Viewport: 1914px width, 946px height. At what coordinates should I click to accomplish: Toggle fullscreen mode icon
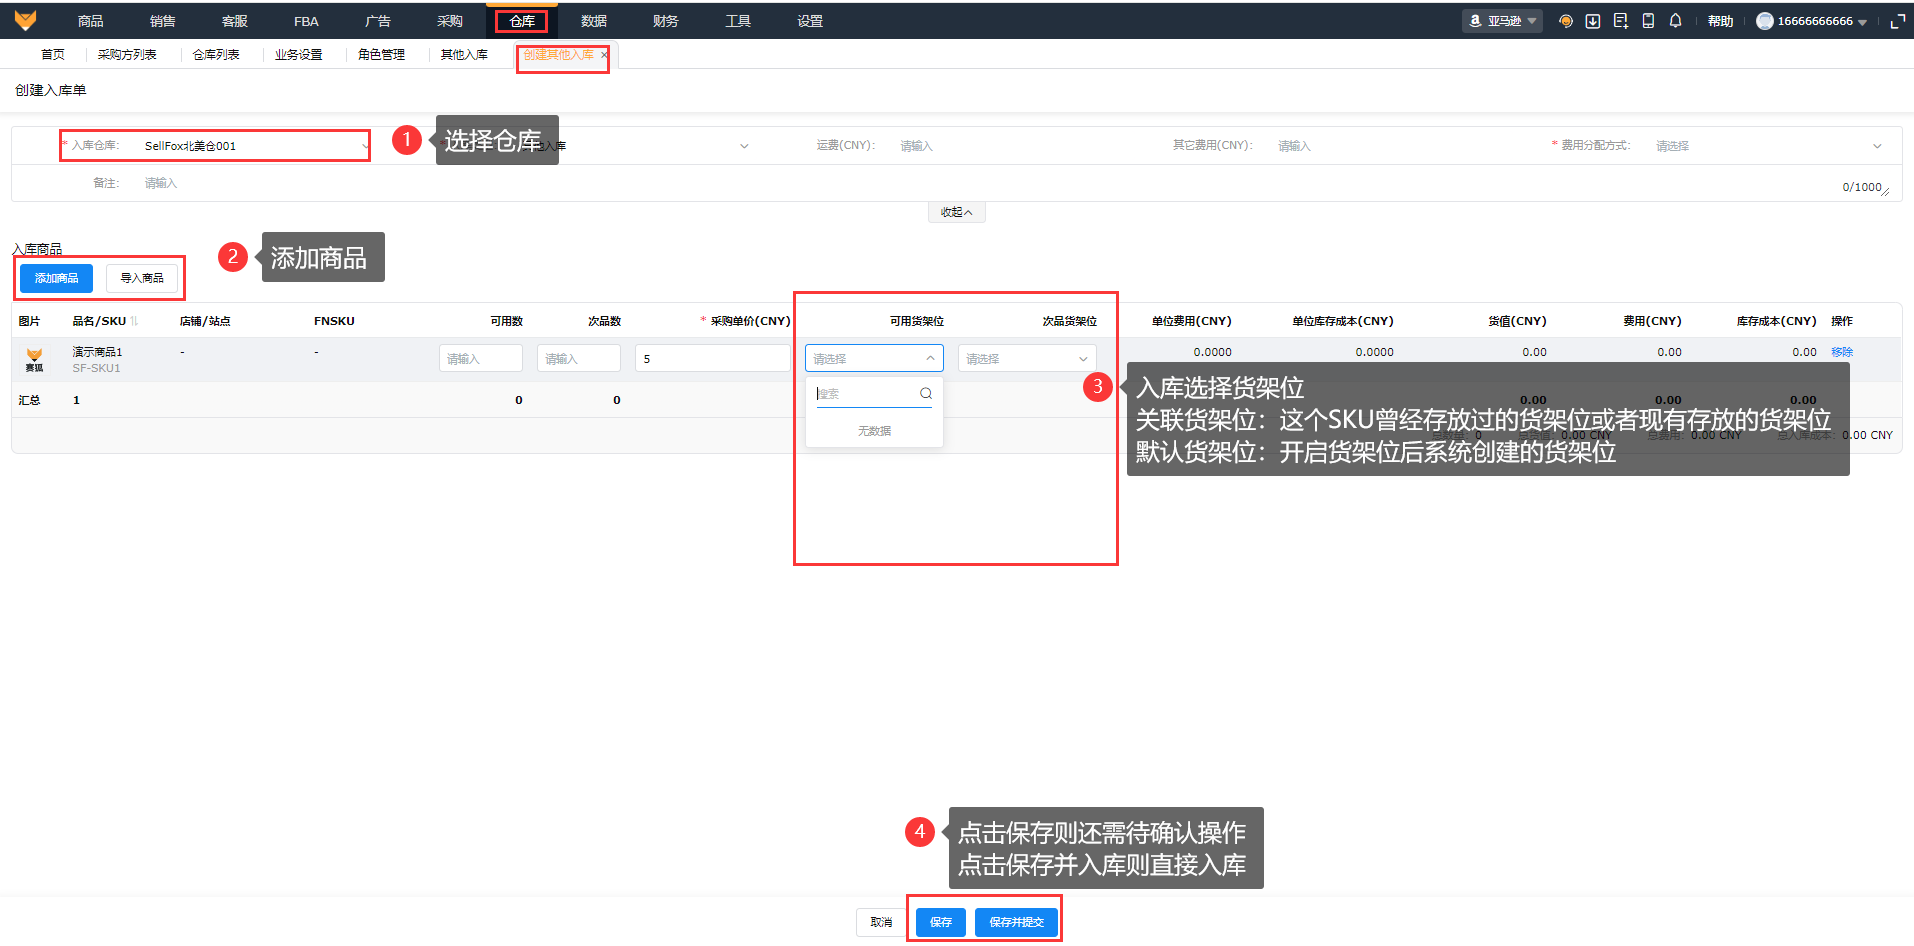pos(1897,21)
